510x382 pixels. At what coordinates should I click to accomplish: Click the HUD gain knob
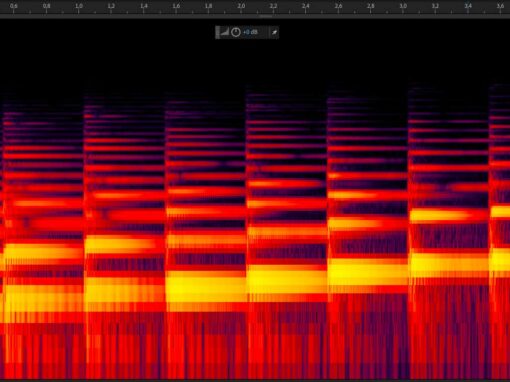point(236,32)
